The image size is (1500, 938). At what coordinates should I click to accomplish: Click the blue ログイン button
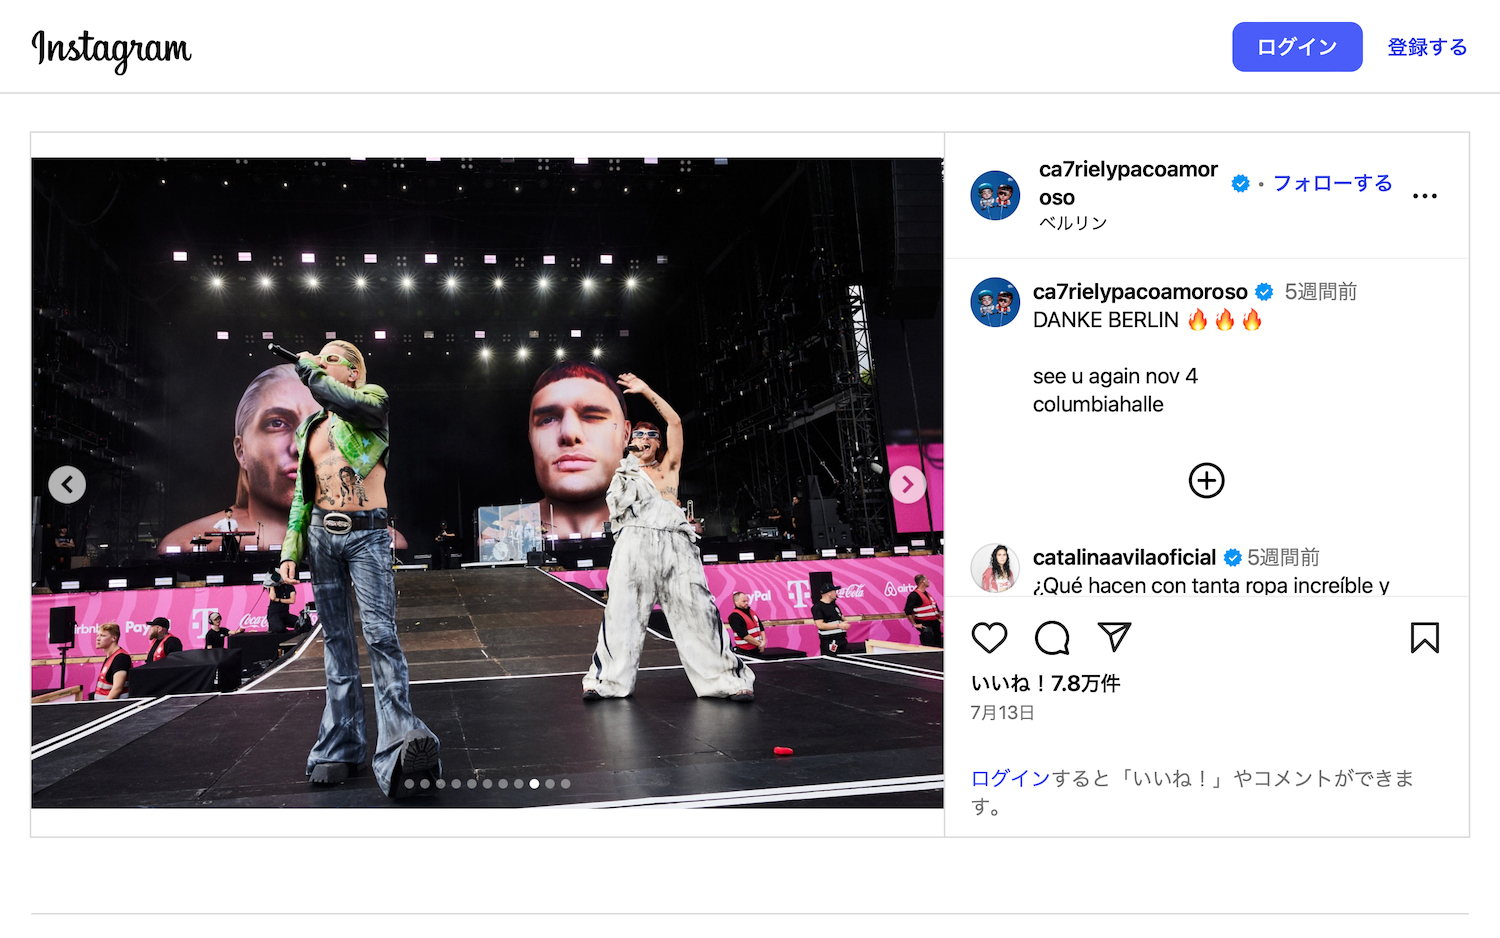pos(1297,47)
